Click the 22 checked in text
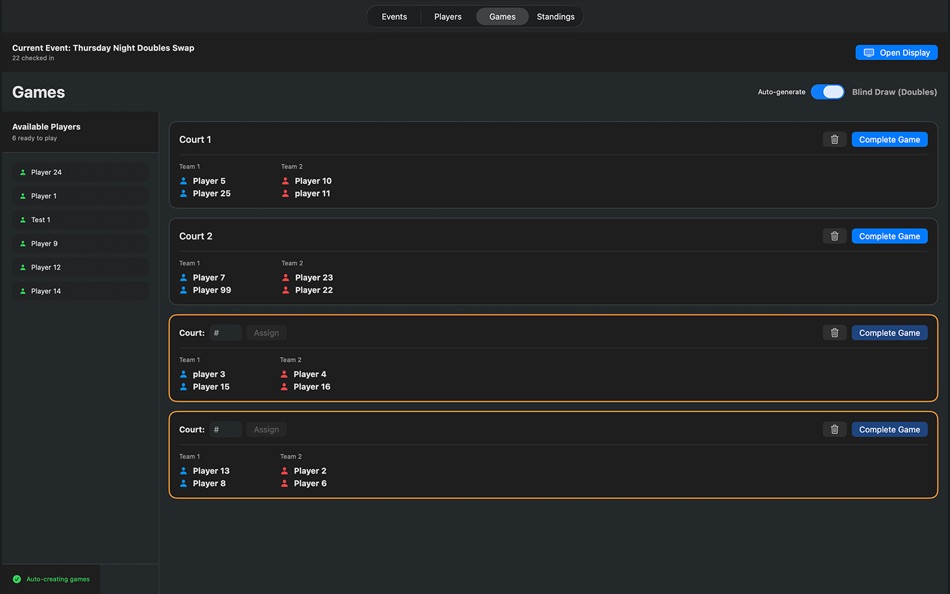Screen dimensions: 950x594 point(33,58)
